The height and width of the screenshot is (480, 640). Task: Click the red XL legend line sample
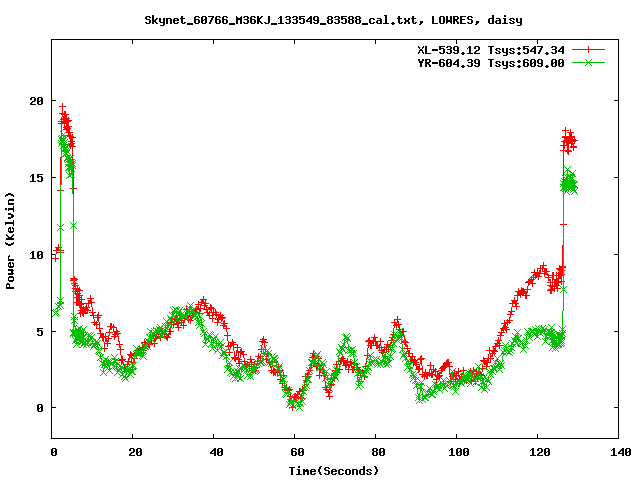(588, 50)
